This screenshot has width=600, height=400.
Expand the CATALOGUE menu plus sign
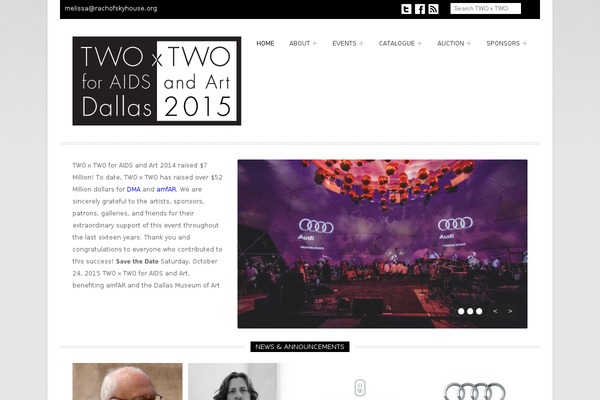(420, 43)
